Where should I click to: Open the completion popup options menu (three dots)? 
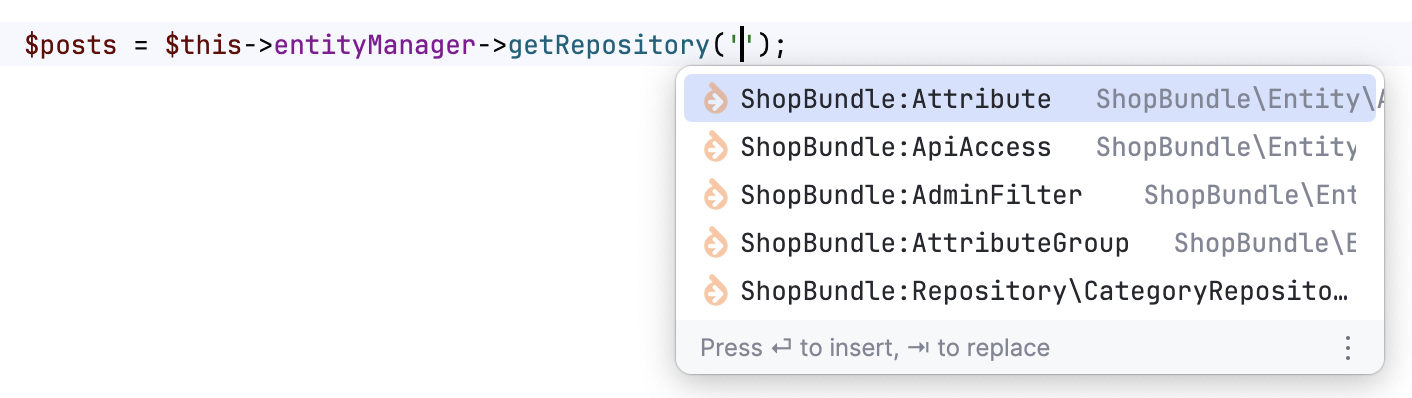(1348, 348)
